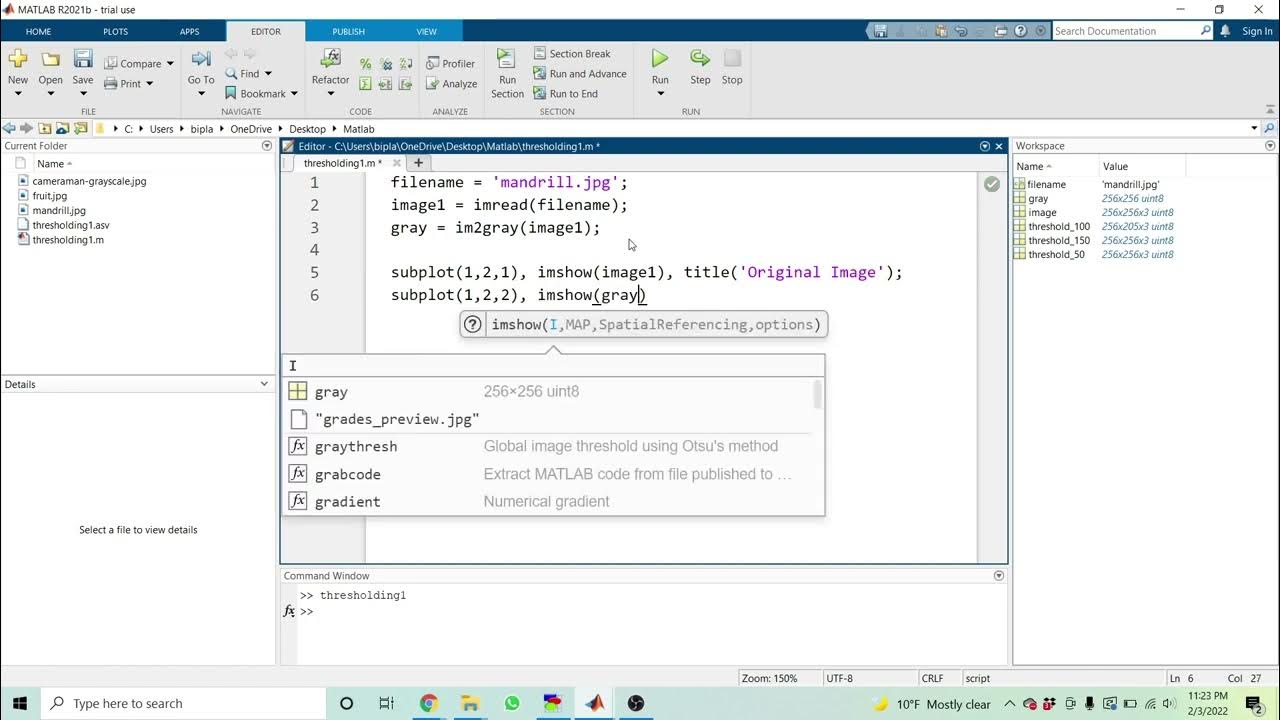Open Task View on the taskbar
1280x720 pixels.
coord(387,703)
